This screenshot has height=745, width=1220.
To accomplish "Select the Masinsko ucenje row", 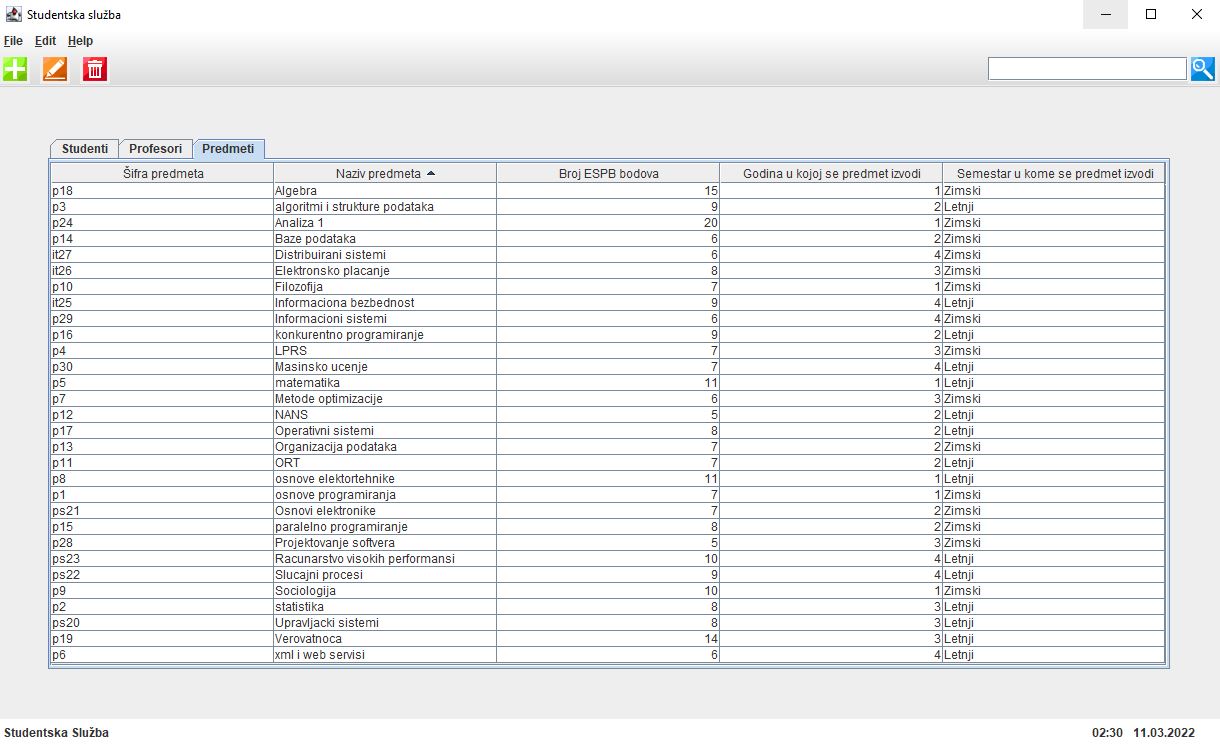I will 608,367.
